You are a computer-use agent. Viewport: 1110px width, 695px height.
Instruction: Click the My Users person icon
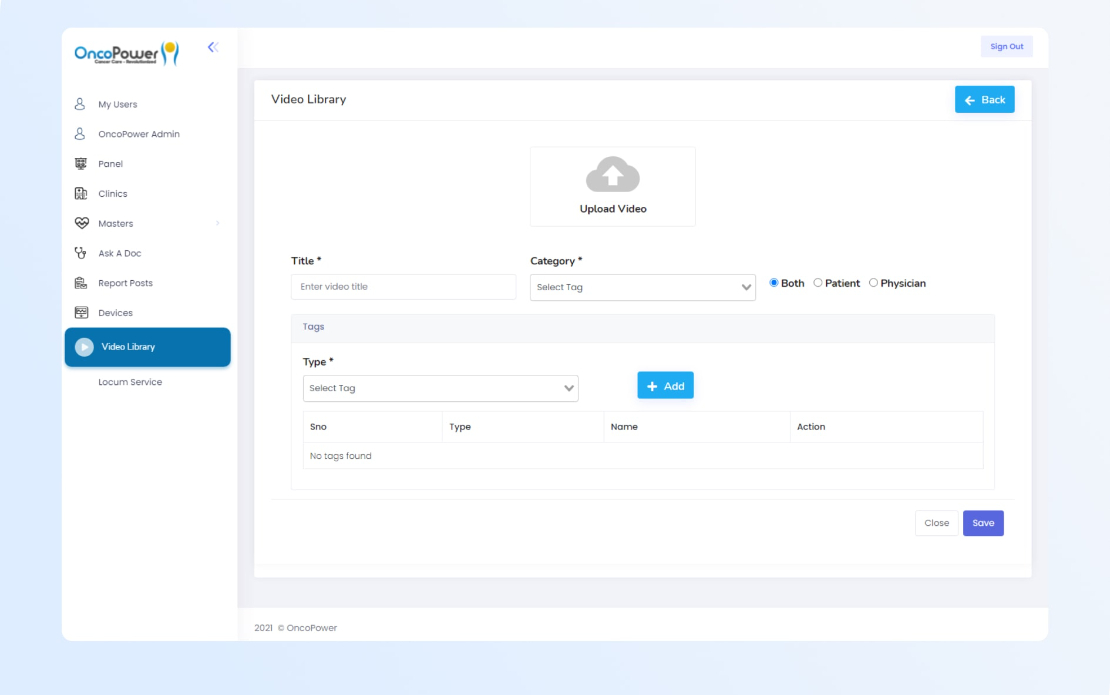tap(80, 104)
